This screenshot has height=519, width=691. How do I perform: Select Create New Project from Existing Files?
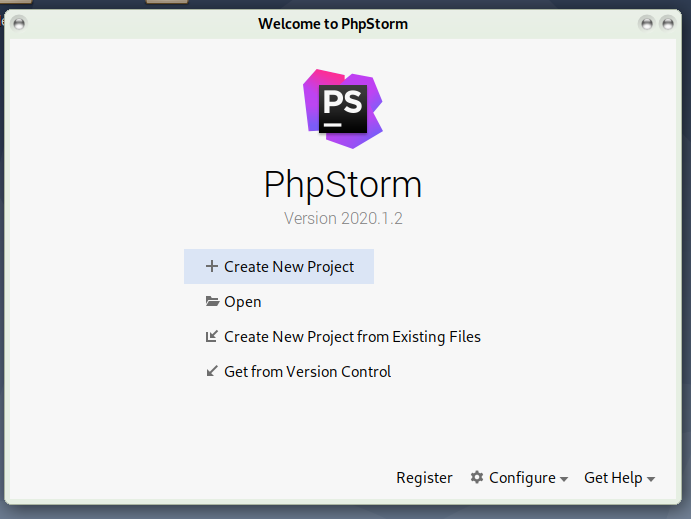tap(352, 337)
